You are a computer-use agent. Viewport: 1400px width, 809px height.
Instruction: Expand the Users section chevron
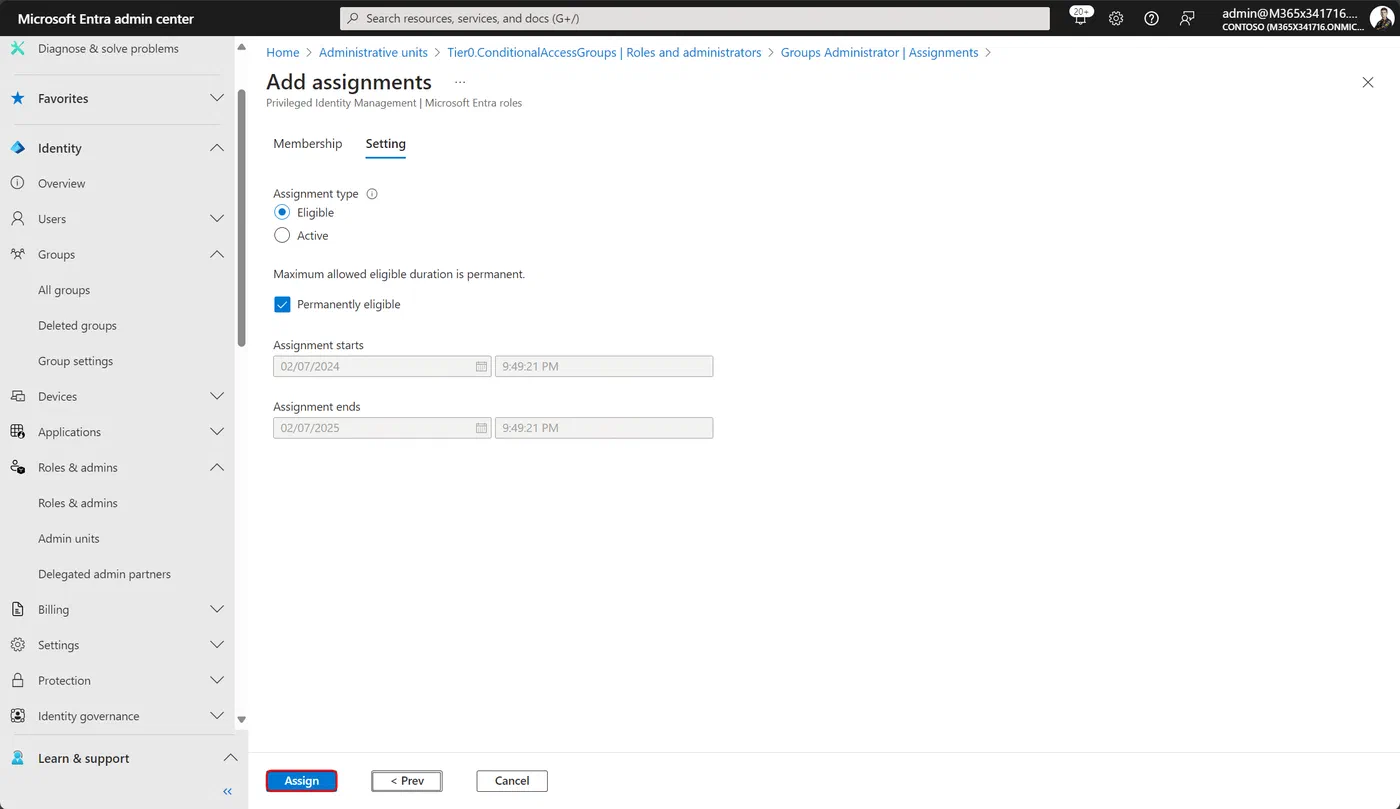click(217, 219)
